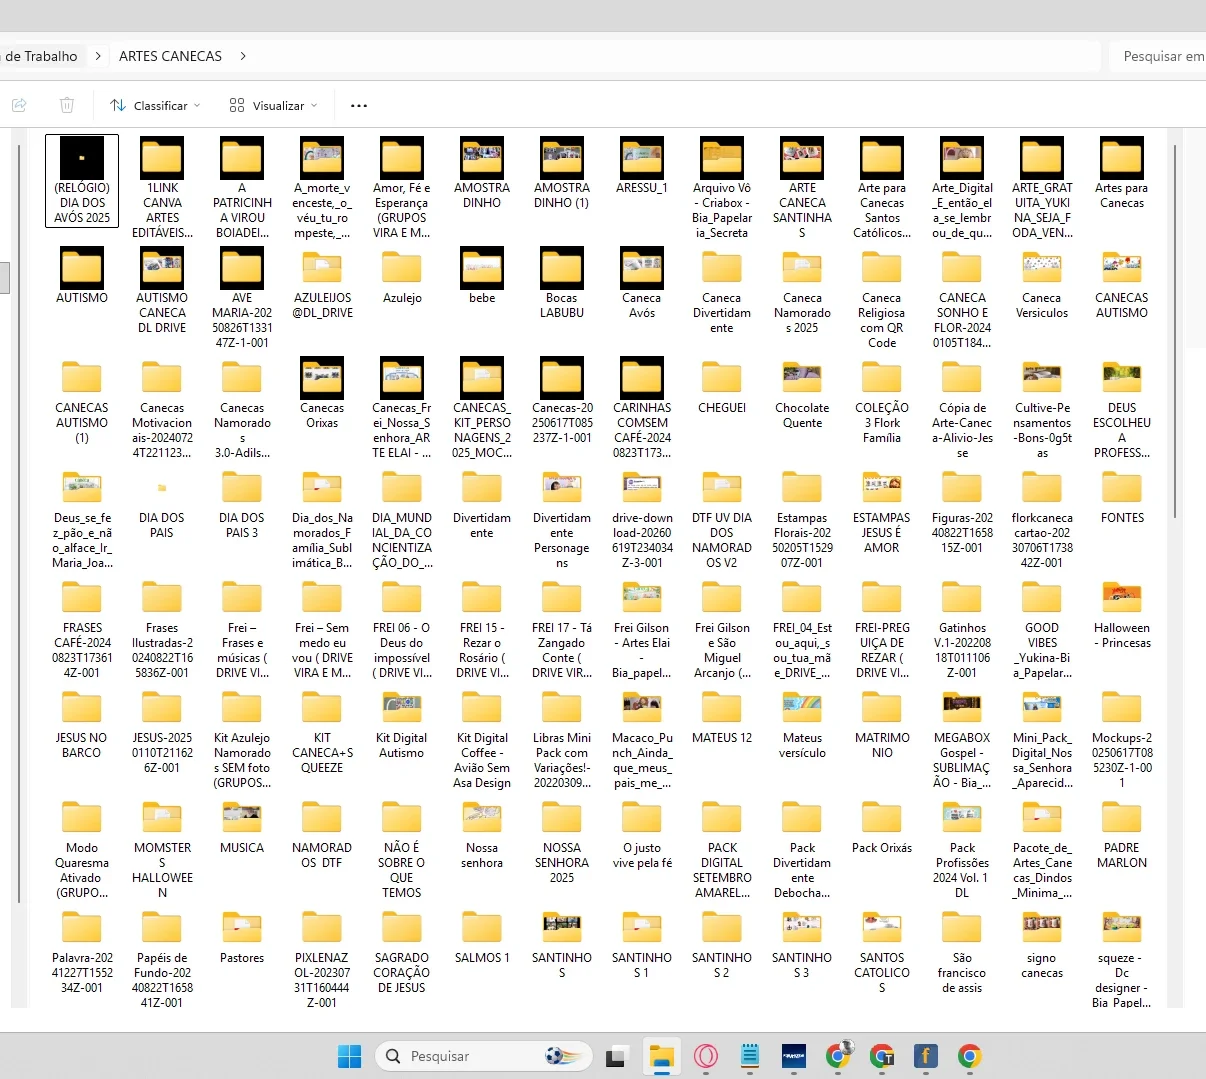Click the ARTES CANECAS breadcrumb
Viewport: 1206px width, 1079px height.
170,56
